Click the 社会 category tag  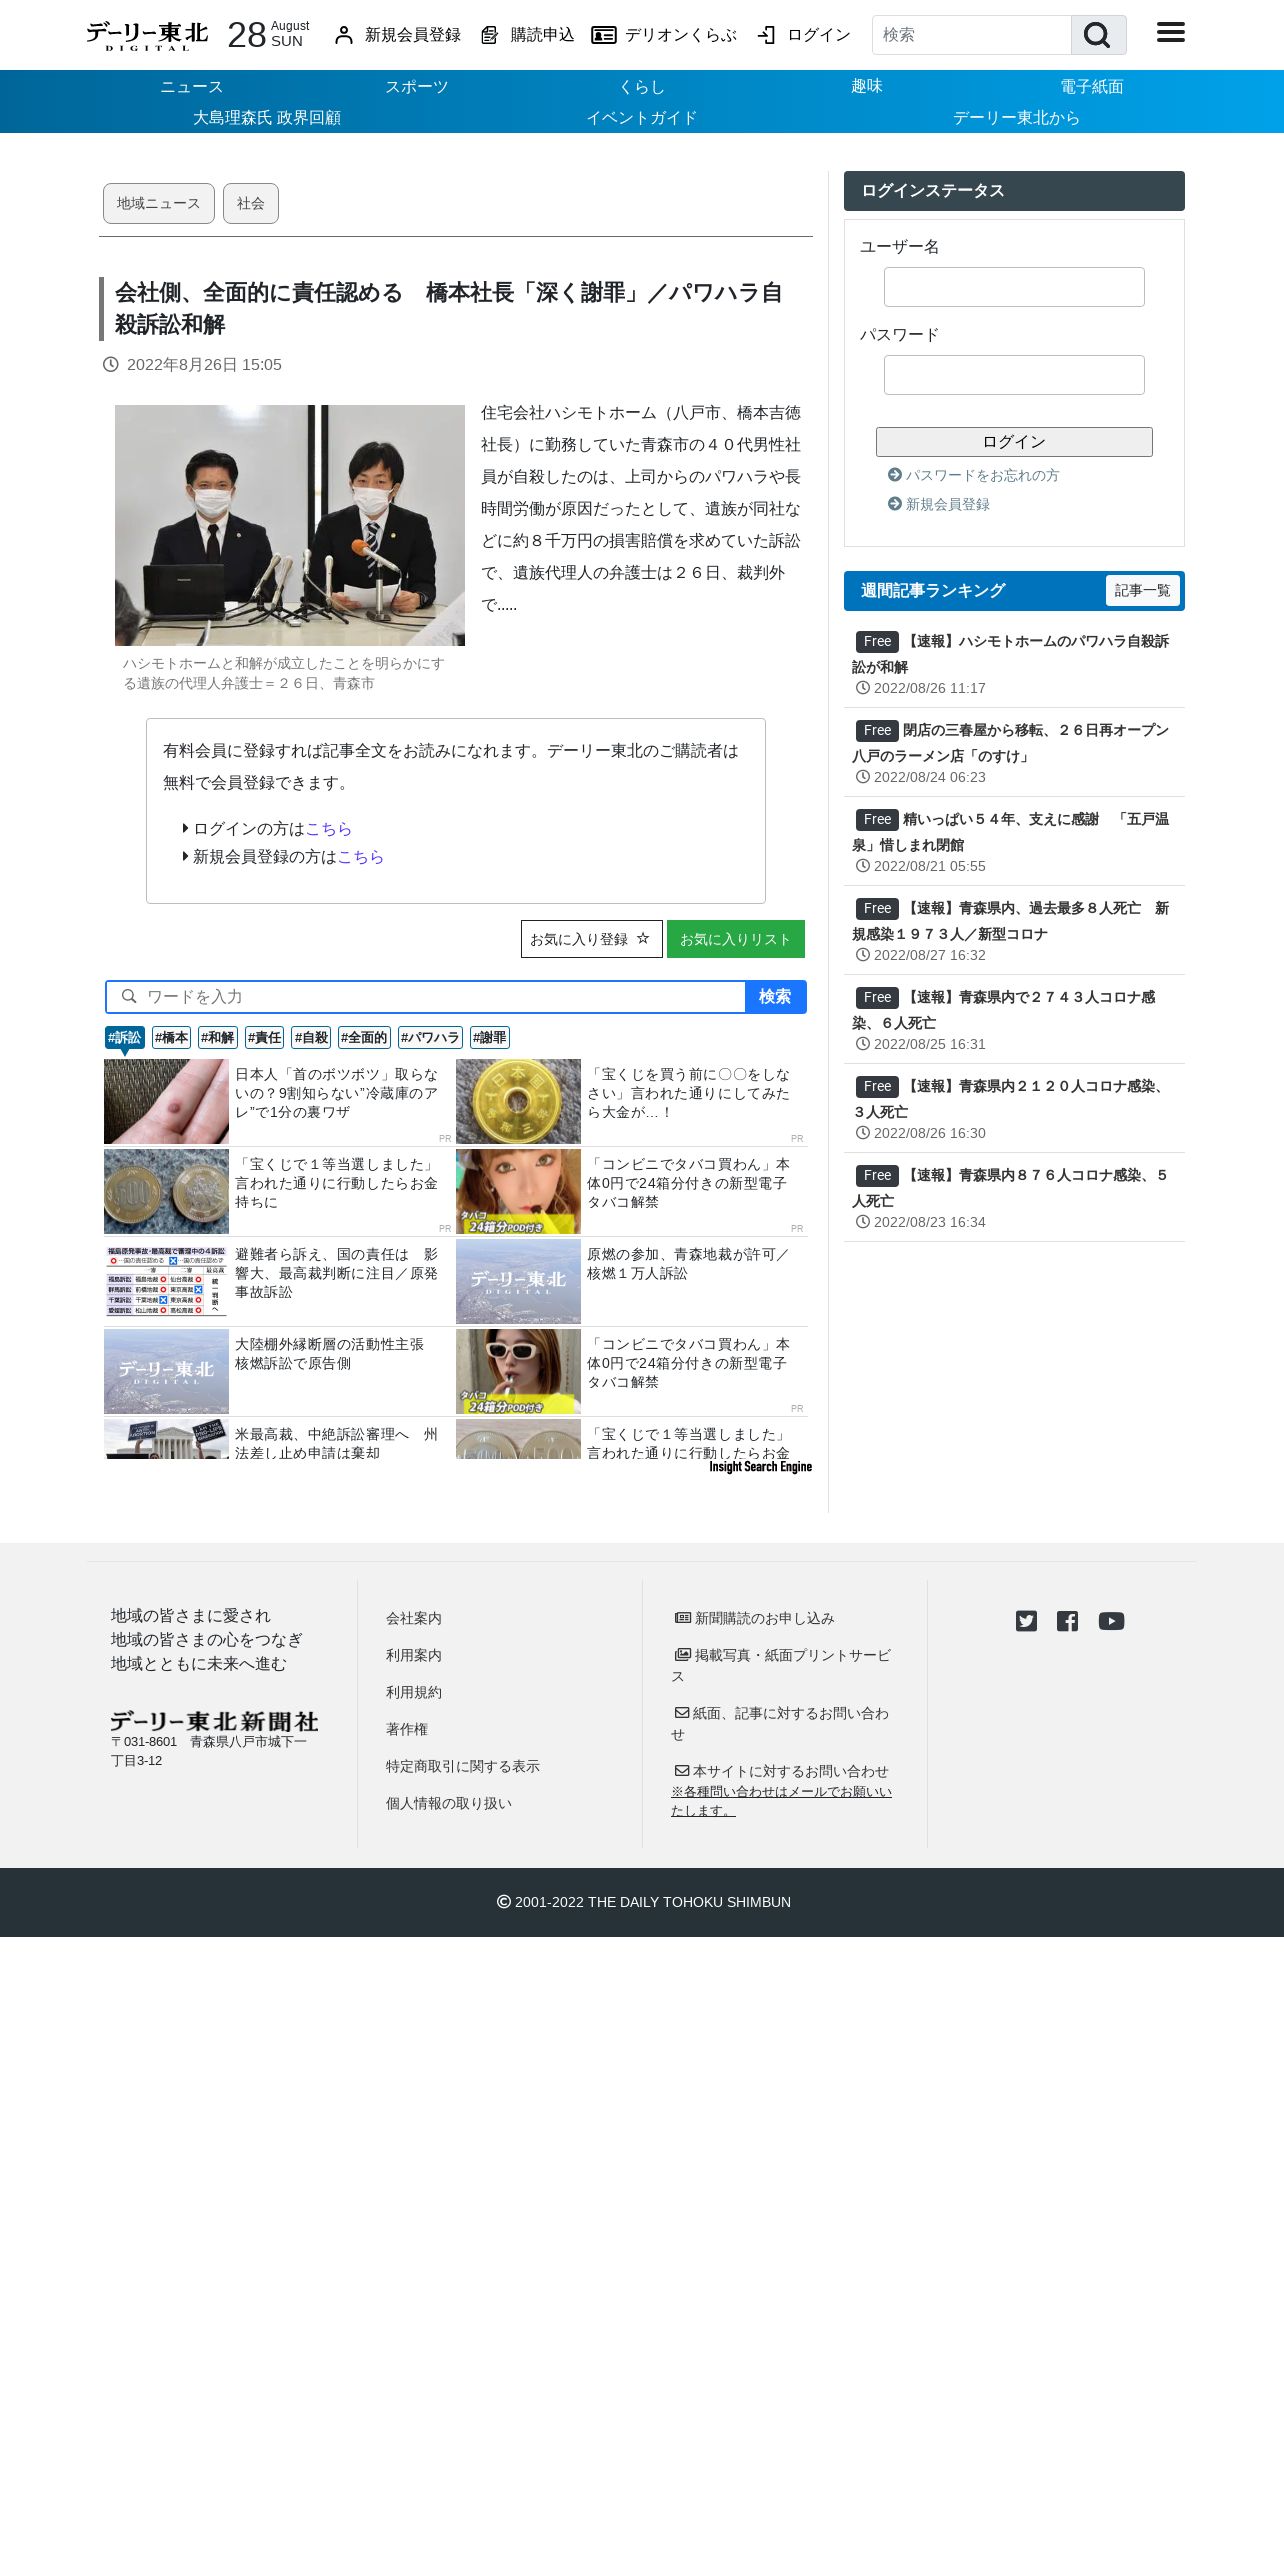251,203
